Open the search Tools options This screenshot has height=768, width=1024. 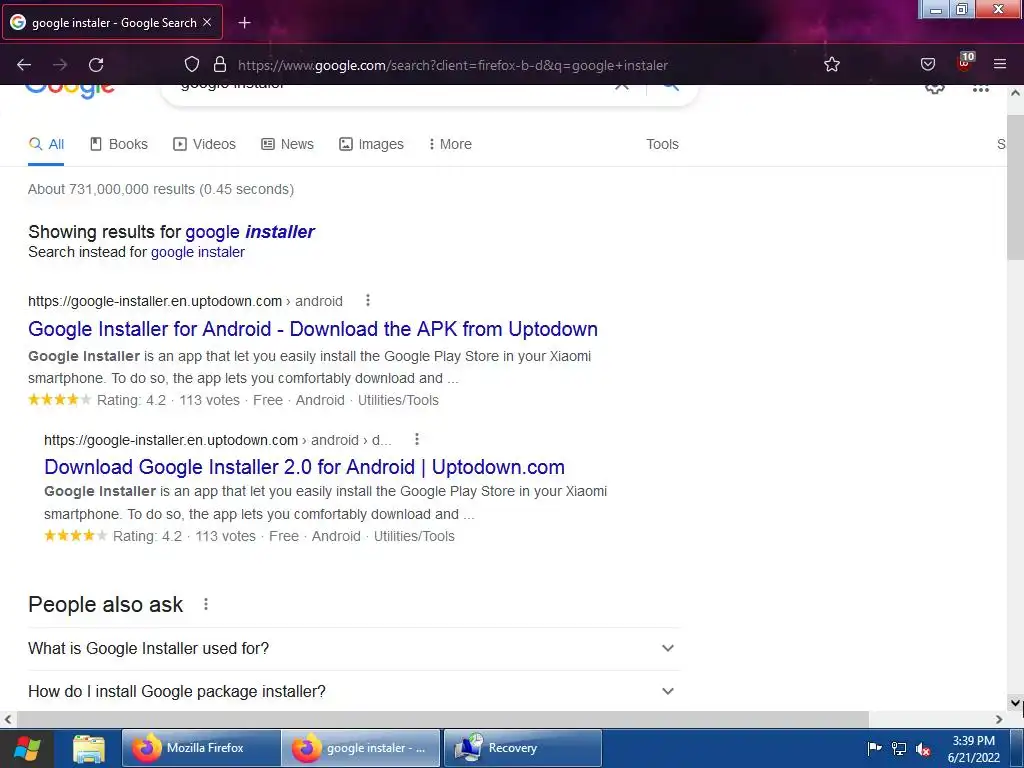point(662,144)
